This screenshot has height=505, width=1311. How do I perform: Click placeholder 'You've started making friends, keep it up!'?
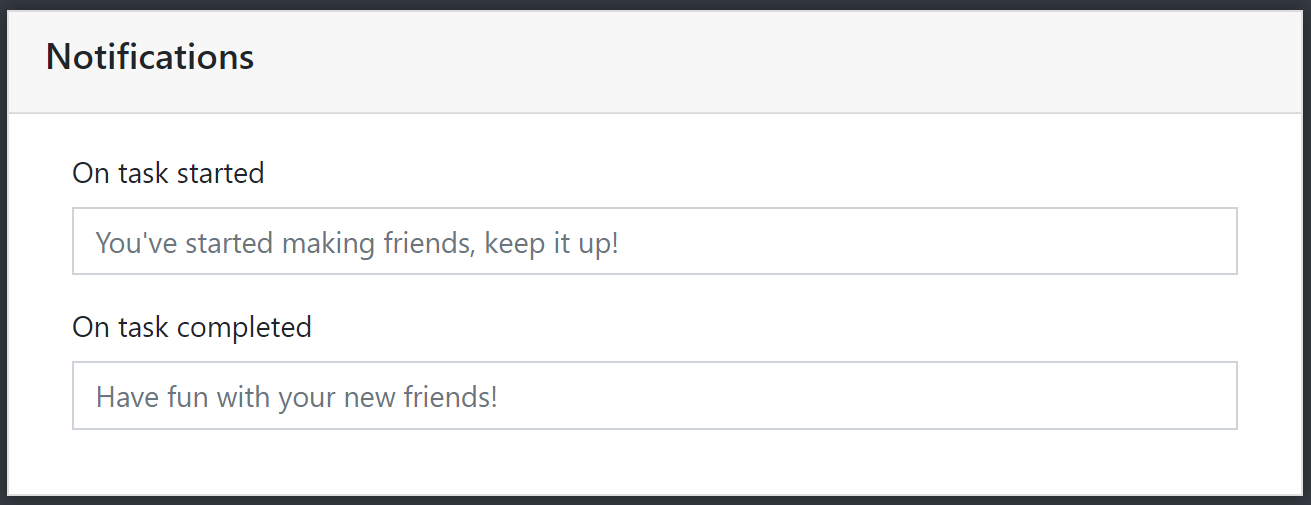pos(357,242)
